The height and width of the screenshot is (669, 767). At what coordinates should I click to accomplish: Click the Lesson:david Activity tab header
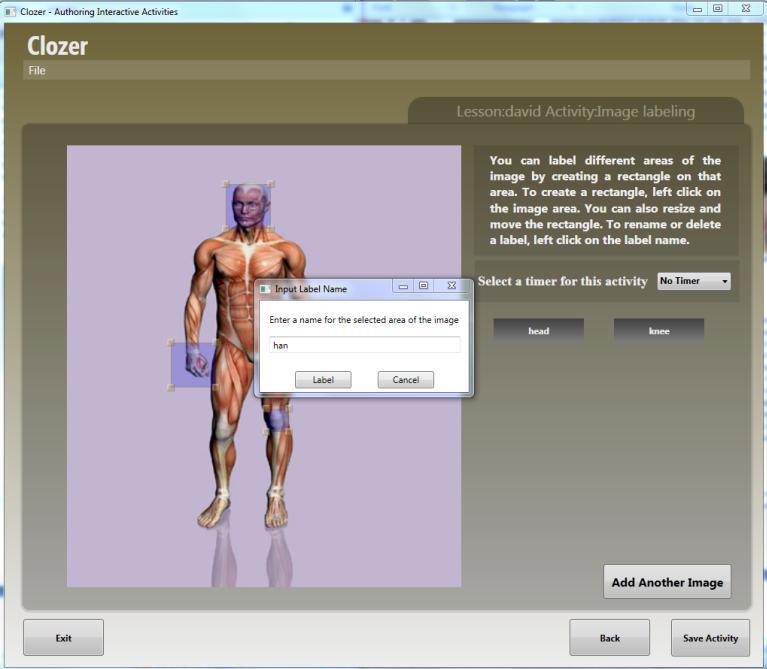[576, 112]
